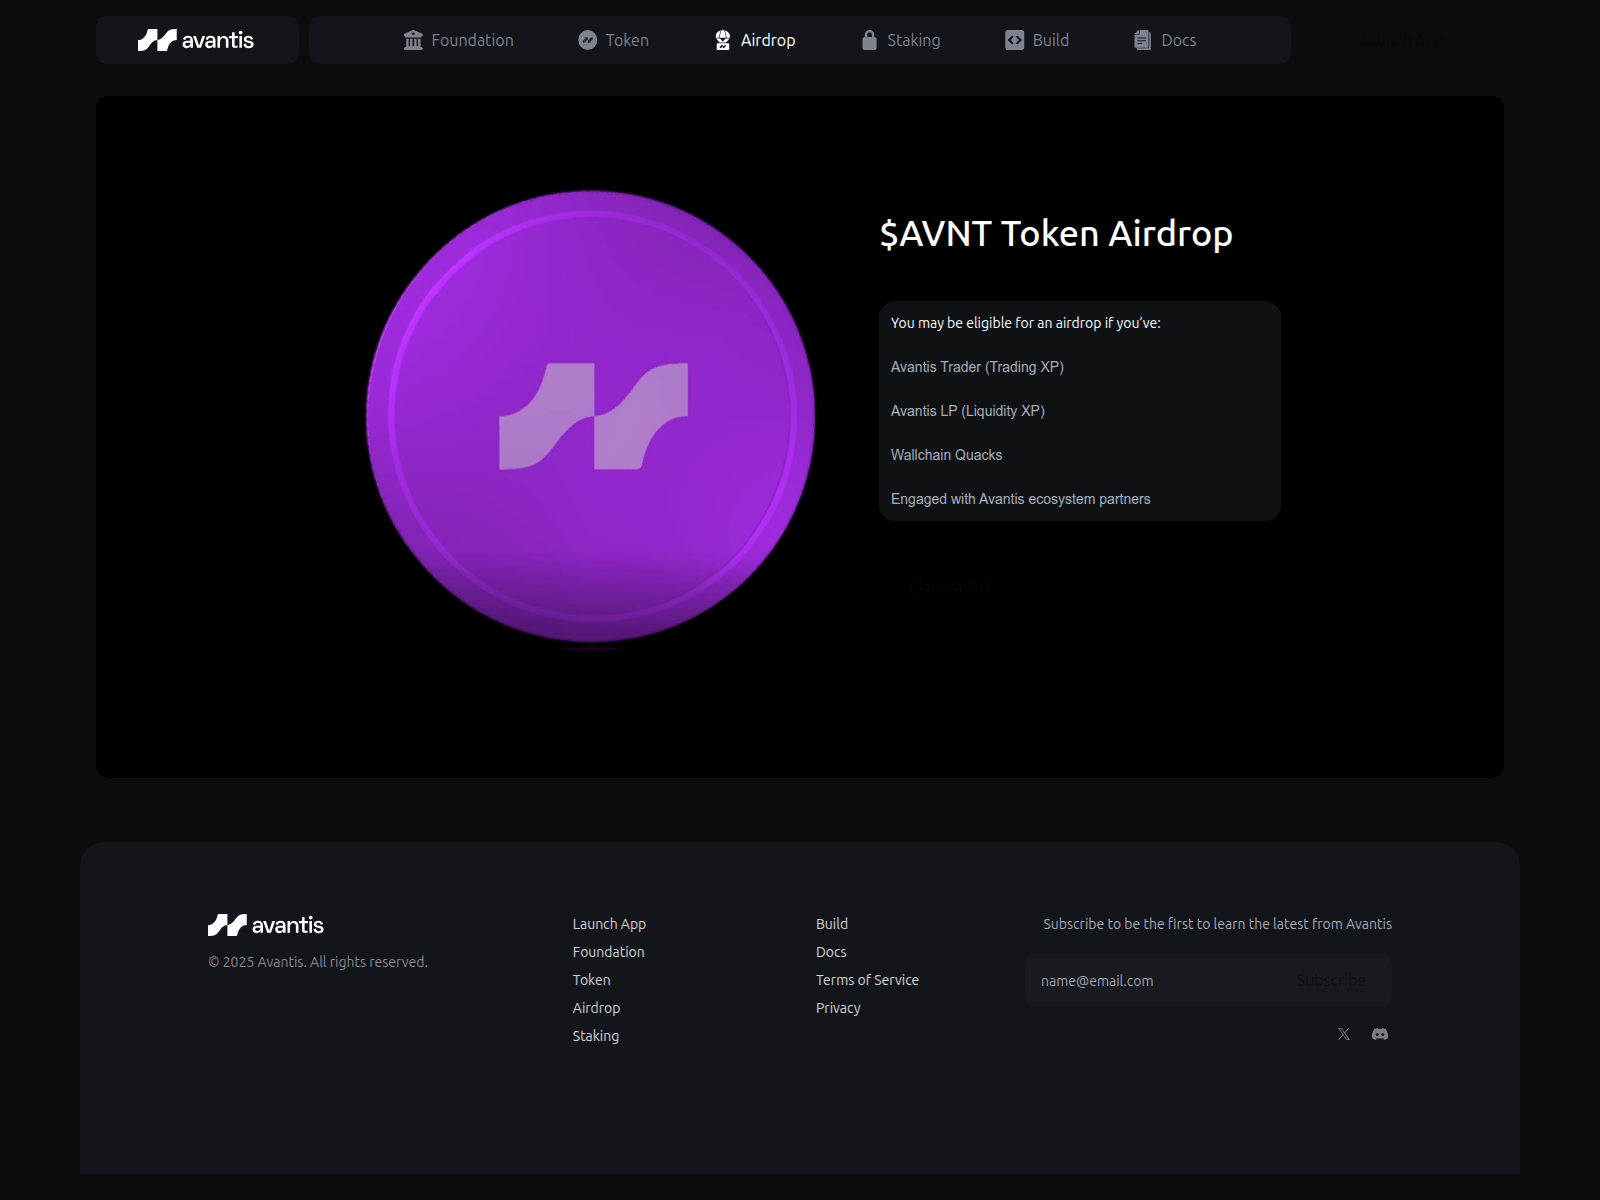This screenshot has width=1600, height=1200.
Task: Open footer Build link
Action: pos(831,924)
